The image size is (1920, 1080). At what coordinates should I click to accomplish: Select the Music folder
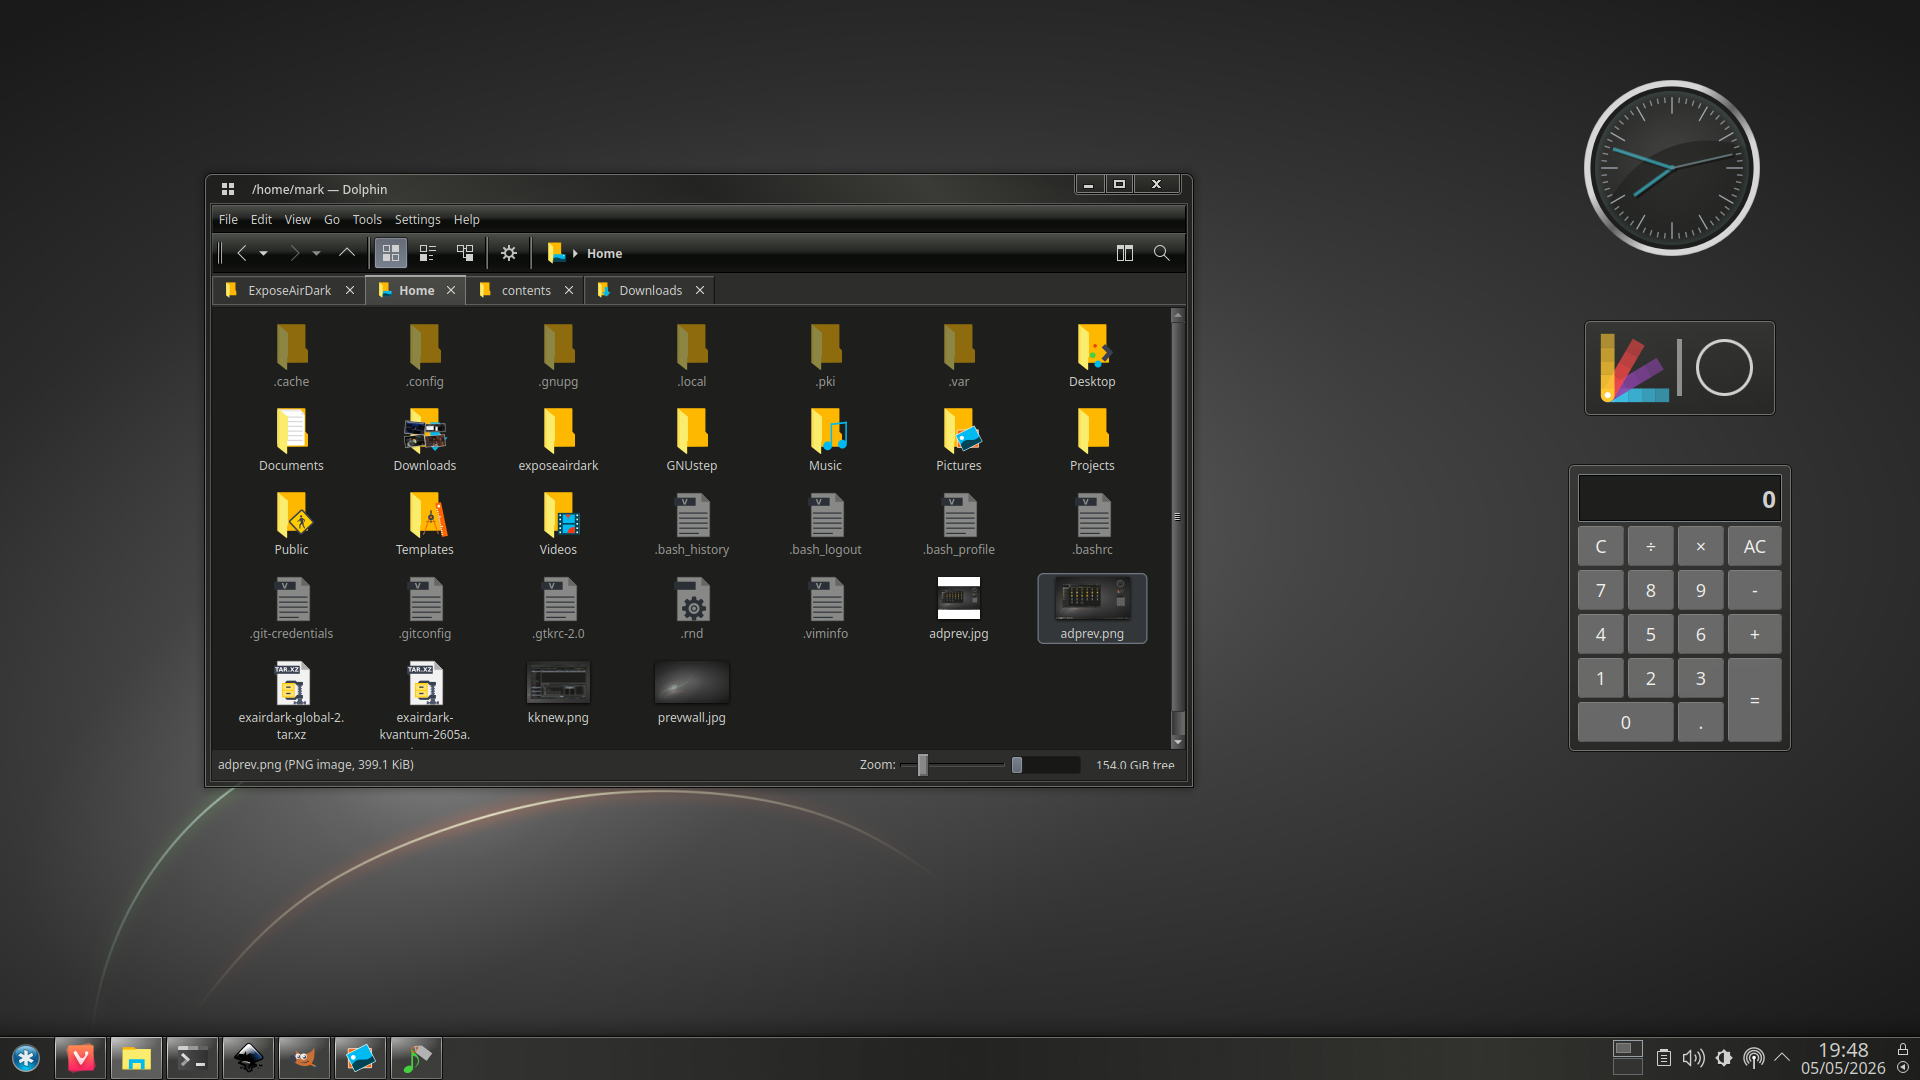click(x=826, y=440)
